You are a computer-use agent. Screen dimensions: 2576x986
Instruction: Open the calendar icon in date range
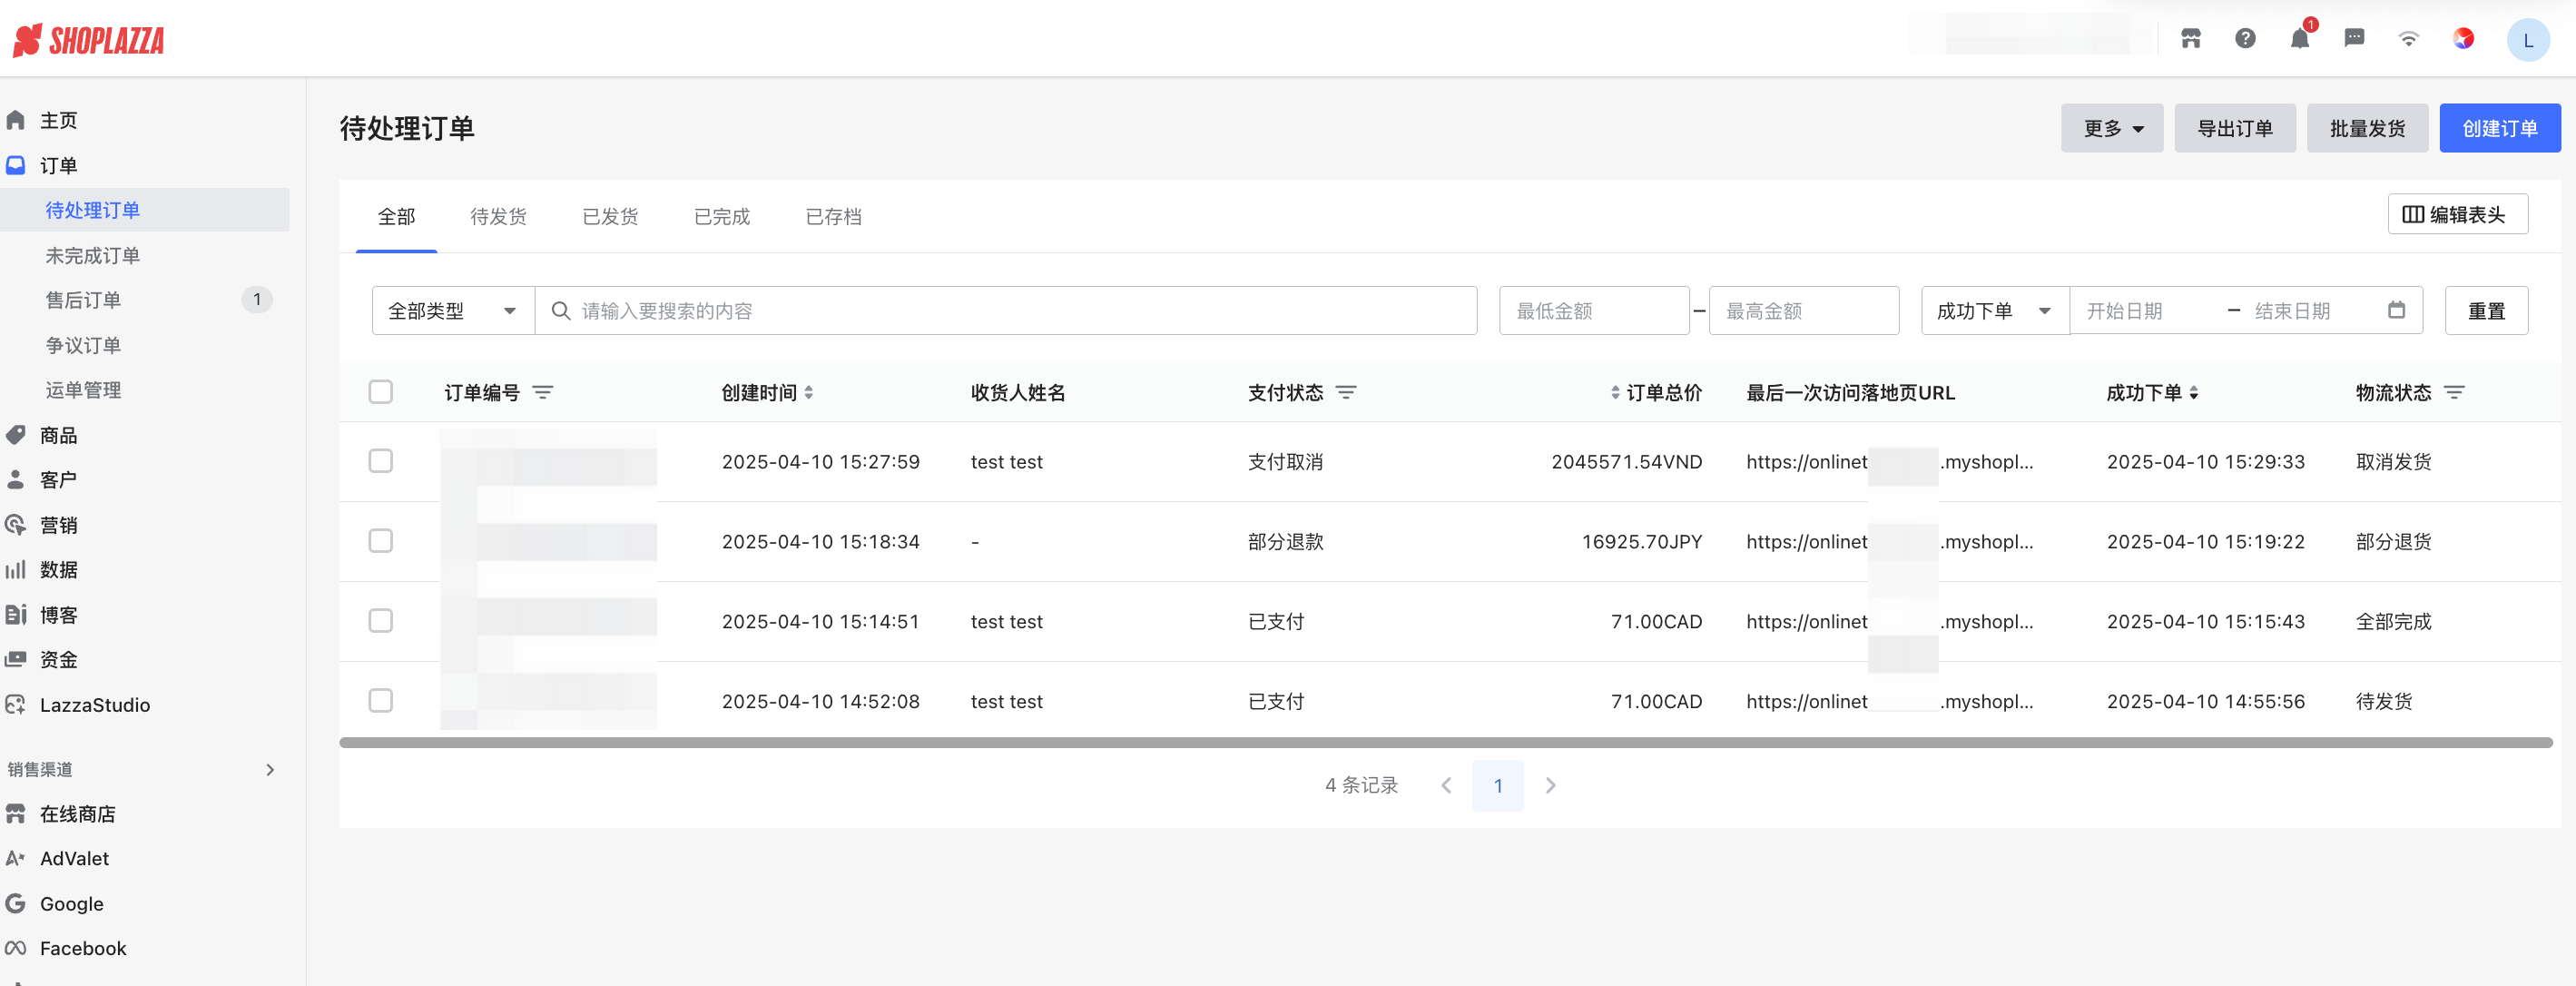(x=2396, y=310)
